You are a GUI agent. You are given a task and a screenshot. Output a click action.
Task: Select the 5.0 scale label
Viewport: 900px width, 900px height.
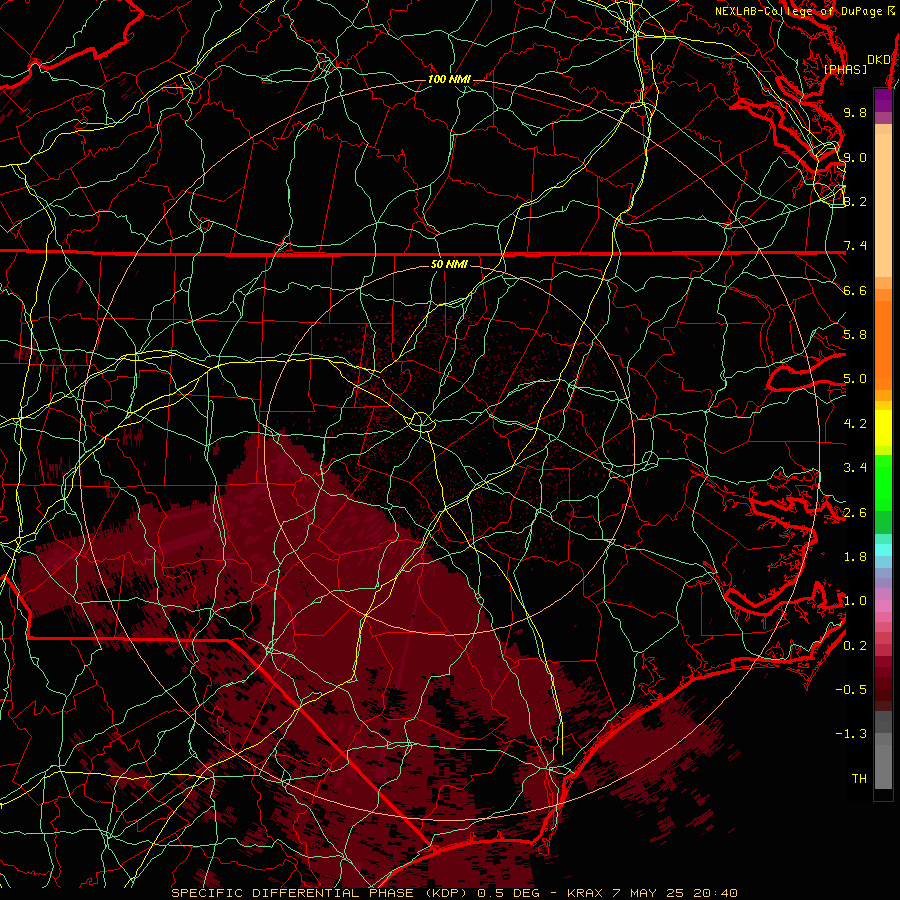855,379
